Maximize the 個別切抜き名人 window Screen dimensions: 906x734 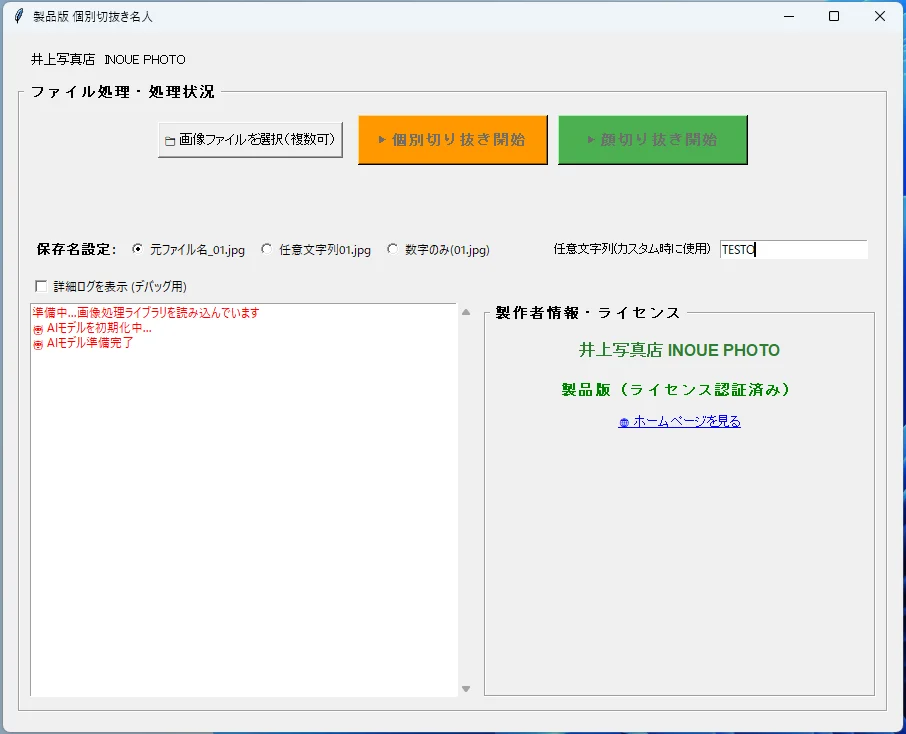click(834, 16)
